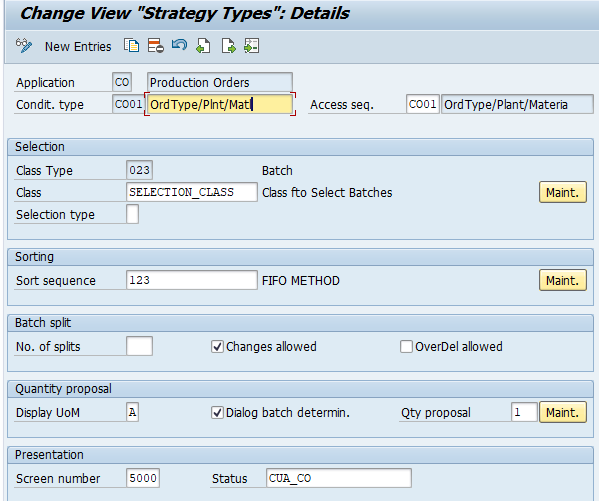599x501 pixels.
Task: Click New Entries in the toolbar
Action: tap(78, 47)
